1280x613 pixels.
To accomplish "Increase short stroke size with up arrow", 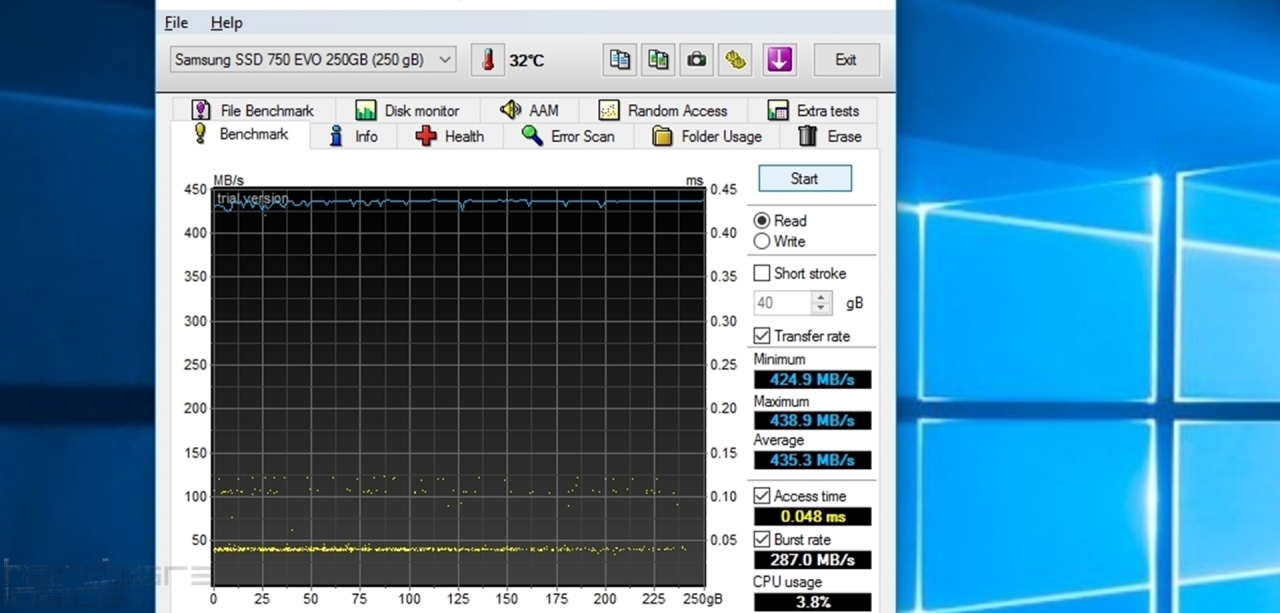I will (822, 297).
